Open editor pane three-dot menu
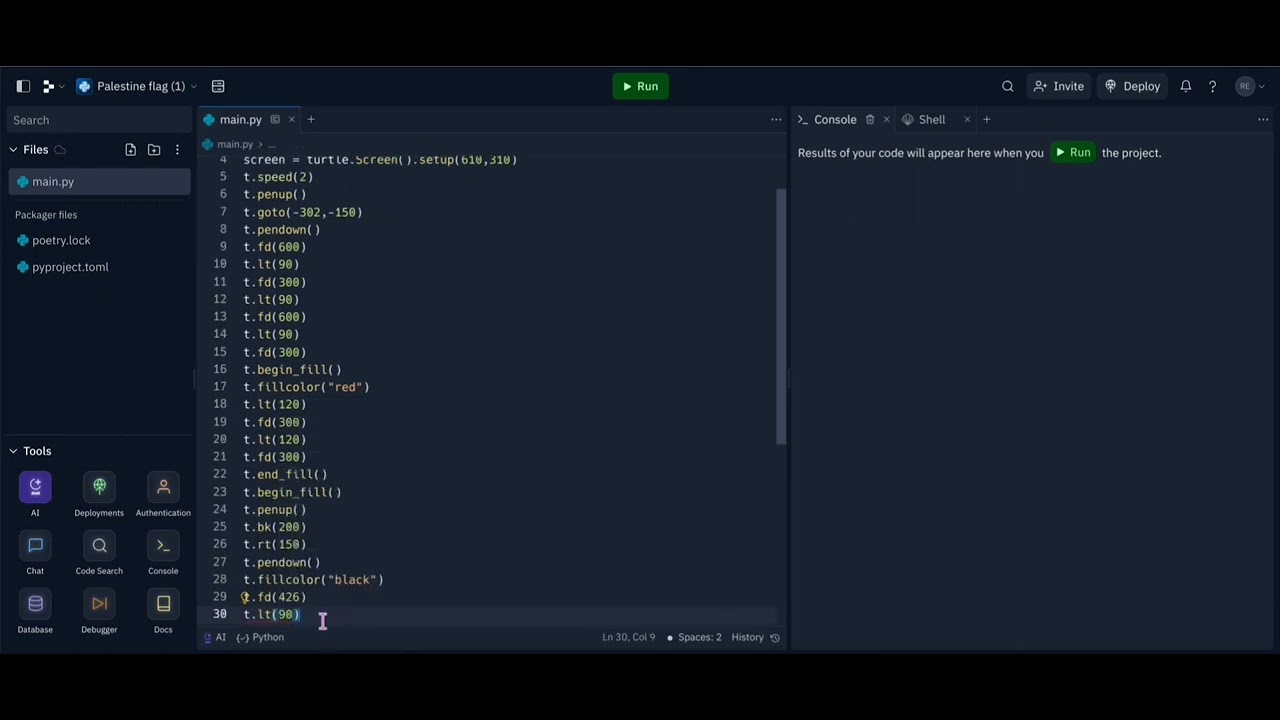The width and height of the screenshot is (1280, 720). [x=776, y=120]
